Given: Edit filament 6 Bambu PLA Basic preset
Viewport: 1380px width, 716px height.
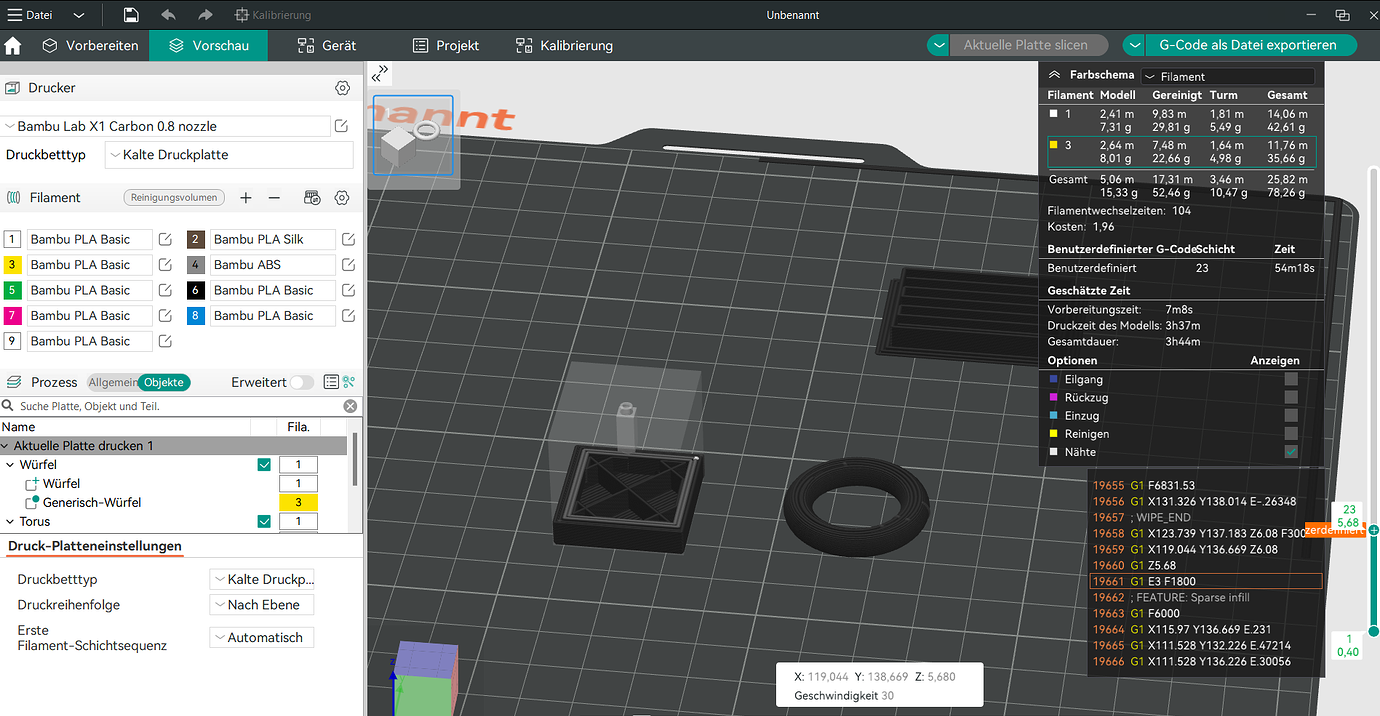Looking at the screenshot, I should click(349, 290).
